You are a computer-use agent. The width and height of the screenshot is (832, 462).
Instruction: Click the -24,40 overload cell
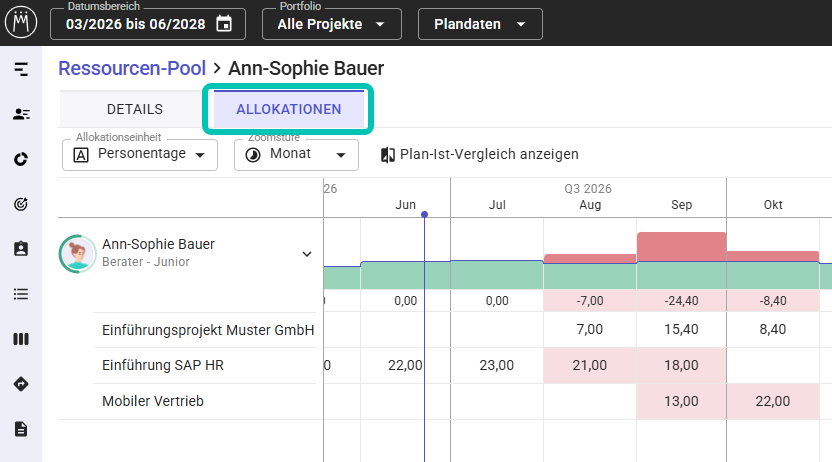tap(681, 301)
